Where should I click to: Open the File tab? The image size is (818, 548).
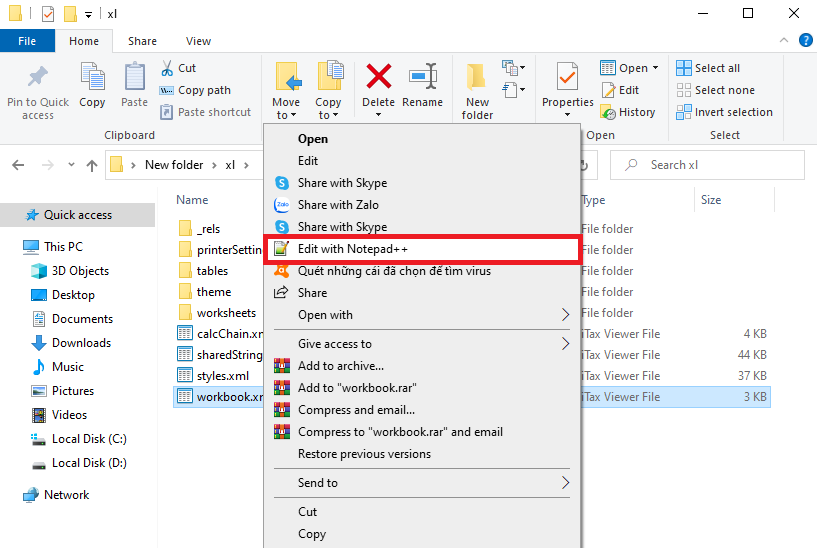pyautogui.click(x=27, y=41)
